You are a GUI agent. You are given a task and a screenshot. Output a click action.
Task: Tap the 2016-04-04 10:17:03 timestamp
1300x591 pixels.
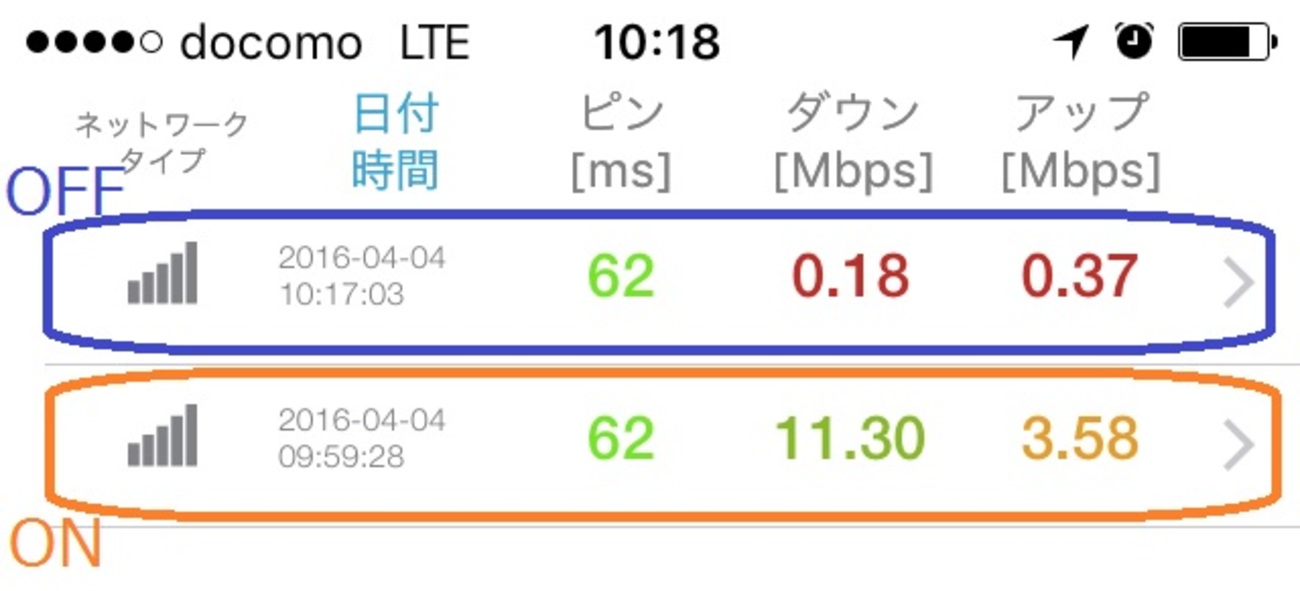pos(361,275)
